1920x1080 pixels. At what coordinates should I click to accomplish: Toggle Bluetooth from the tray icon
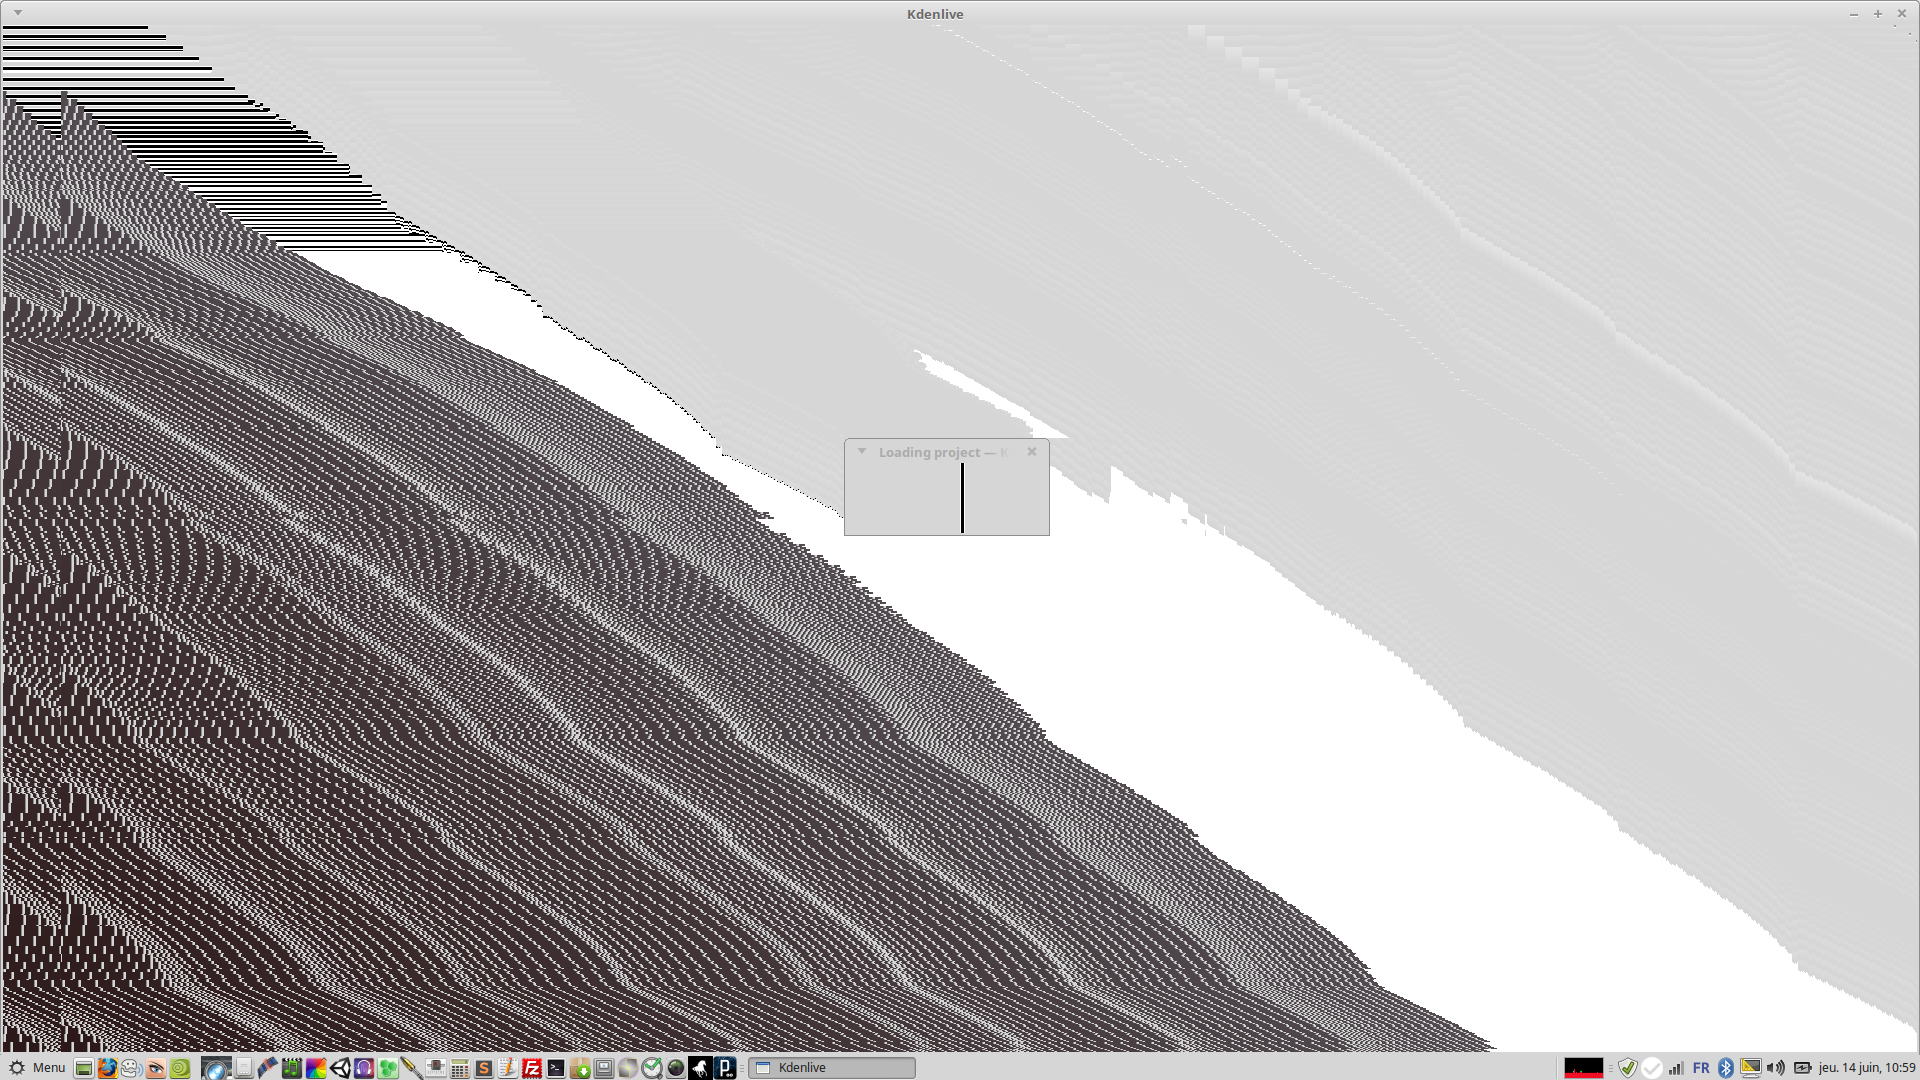(1725, 1067)
